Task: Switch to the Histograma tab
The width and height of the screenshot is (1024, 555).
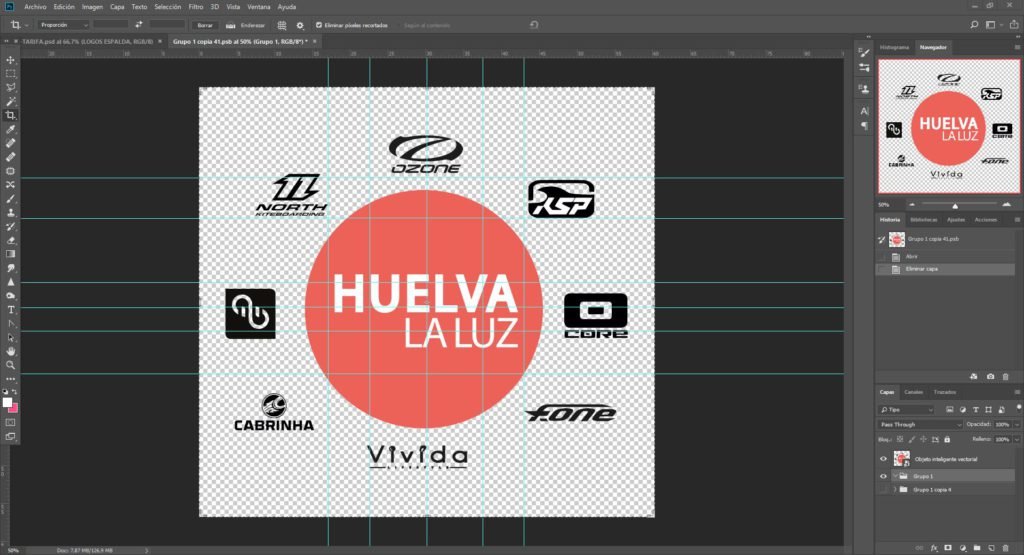Action: (894, 48)
